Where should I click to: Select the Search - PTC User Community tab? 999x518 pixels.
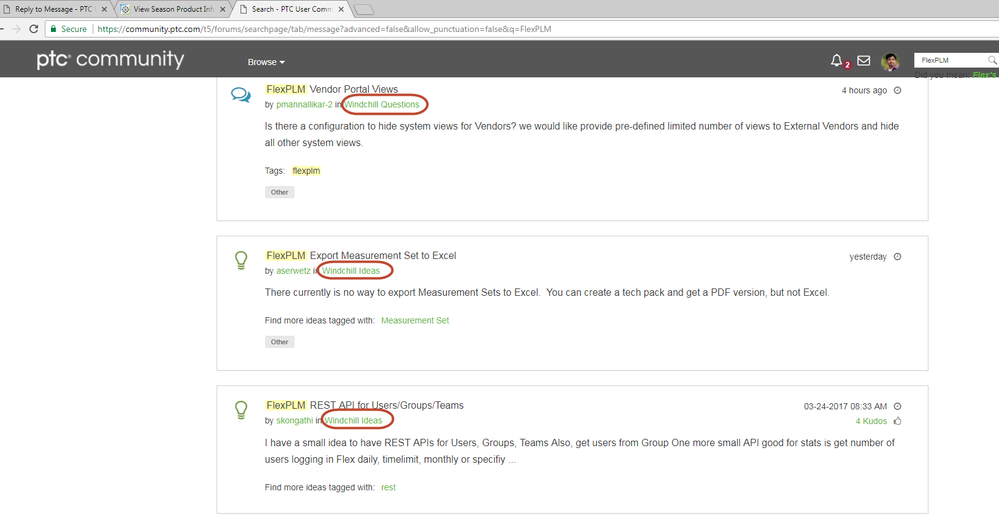[291, 9]
